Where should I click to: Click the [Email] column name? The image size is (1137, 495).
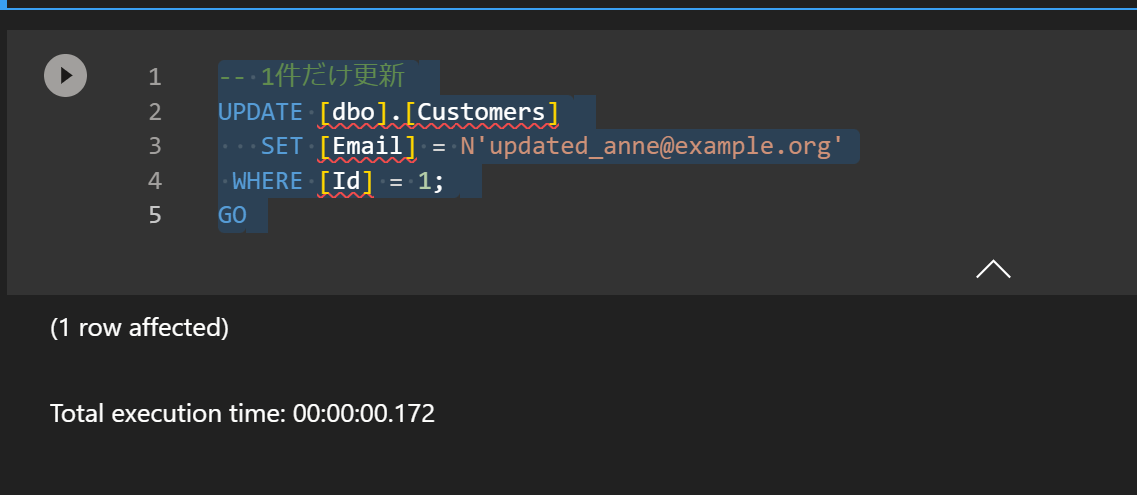[x=368, y=146]
